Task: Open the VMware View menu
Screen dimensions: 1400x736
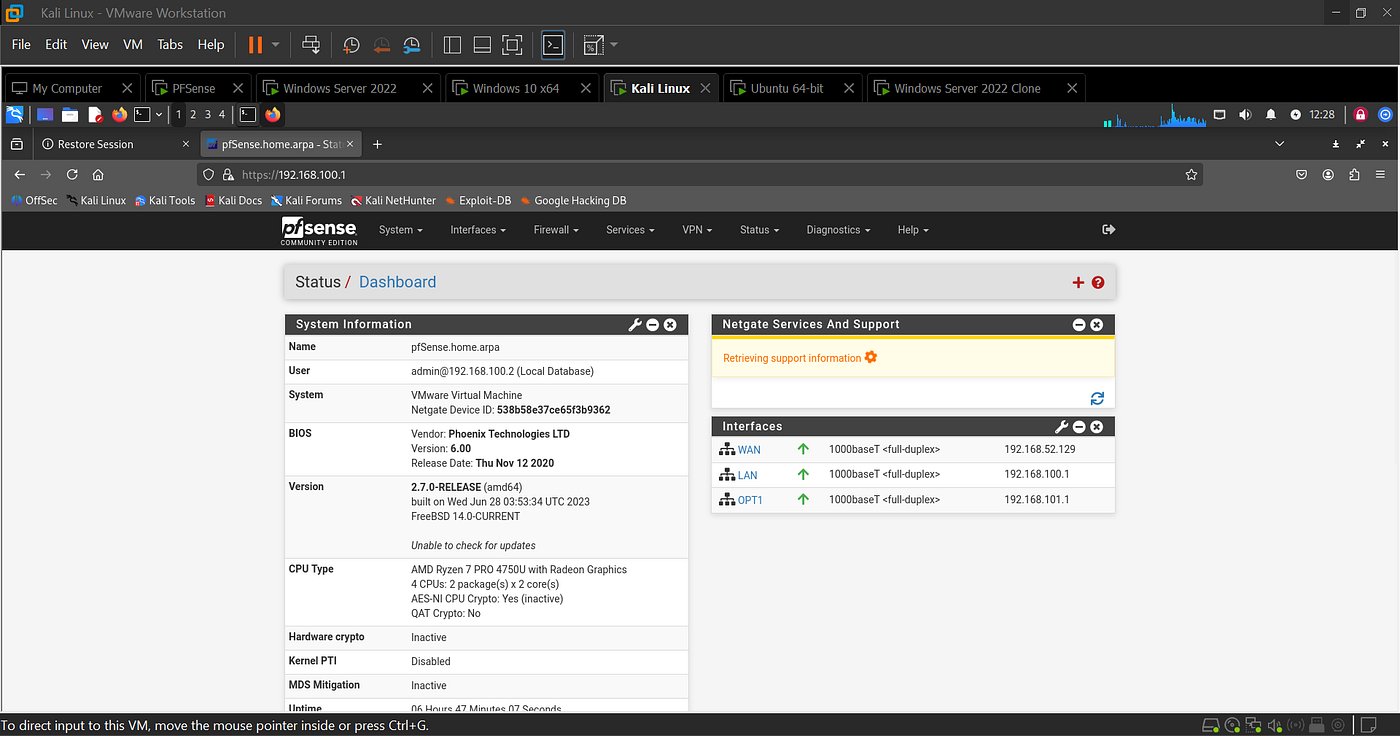Action: pos(95,45)
